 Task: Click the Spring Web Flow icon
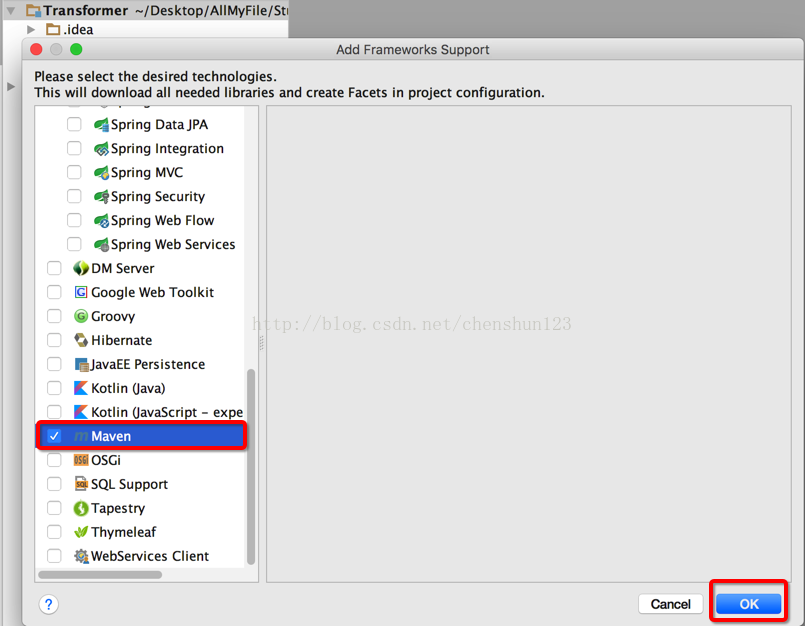click(x=101, y=221)
